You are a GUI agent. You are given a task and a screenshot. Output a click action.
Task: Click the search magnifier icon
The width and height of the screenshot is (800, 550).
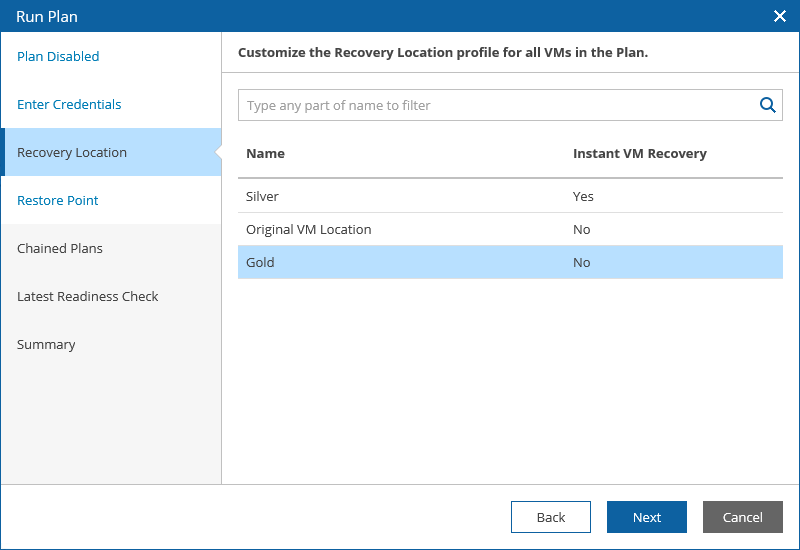point(768,105)
